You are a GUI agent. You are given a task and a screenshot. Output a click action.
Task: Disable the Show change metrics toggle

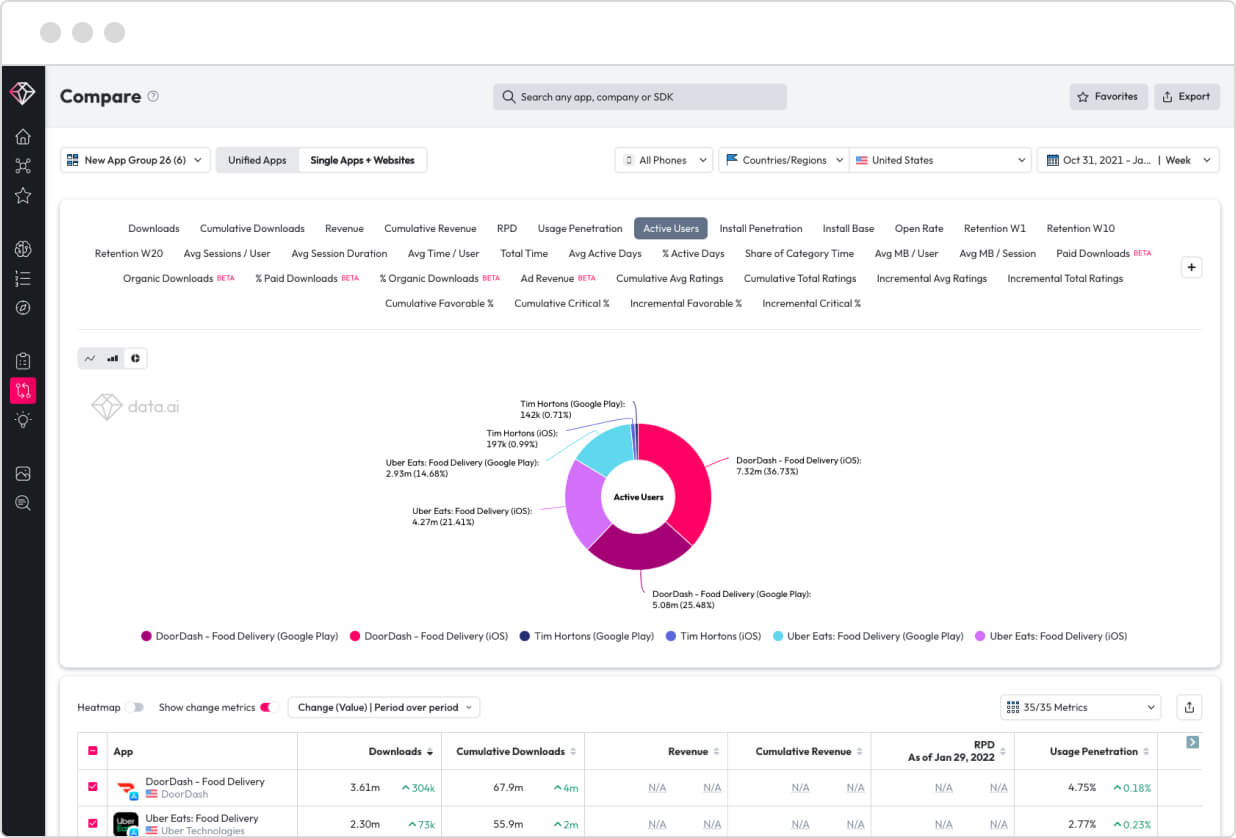point(265,707)
